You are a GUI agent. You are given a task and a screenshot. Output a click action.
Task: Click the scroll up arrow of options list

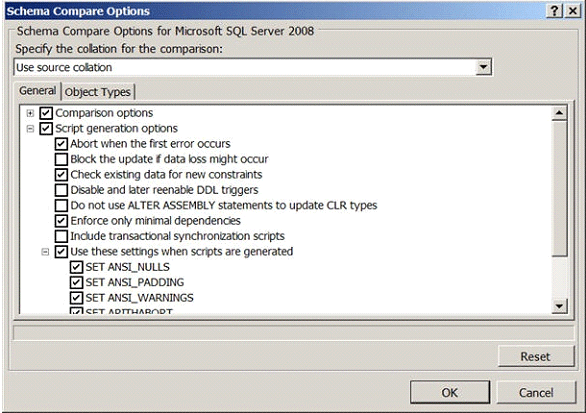(x=559, y=113)
